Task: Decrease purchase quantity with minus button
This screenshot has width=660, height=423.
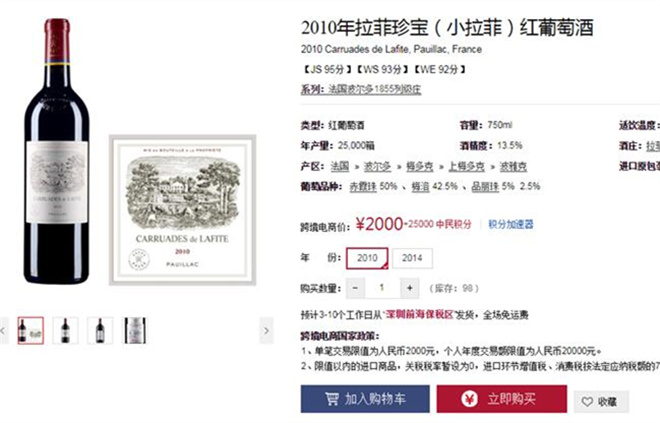Action: 355,288
